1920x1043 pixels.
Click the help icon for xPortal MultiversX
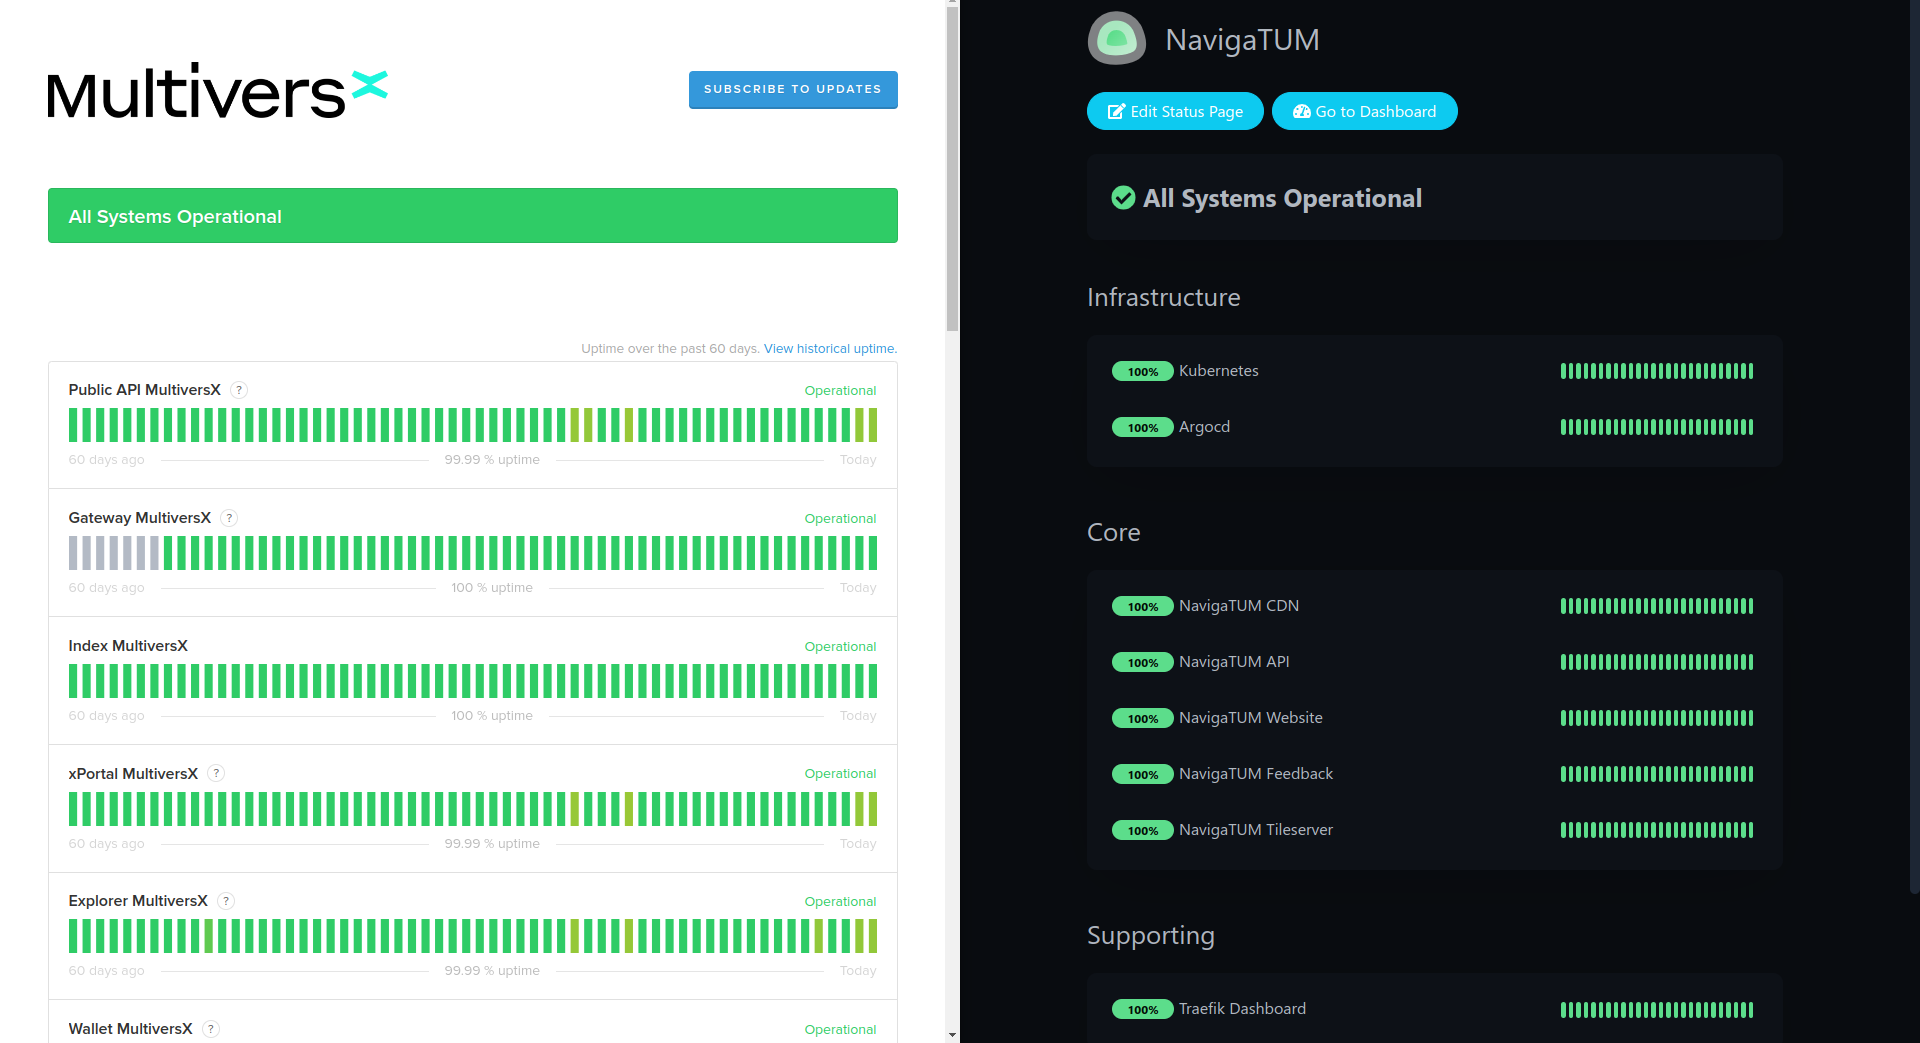(215, 773)
